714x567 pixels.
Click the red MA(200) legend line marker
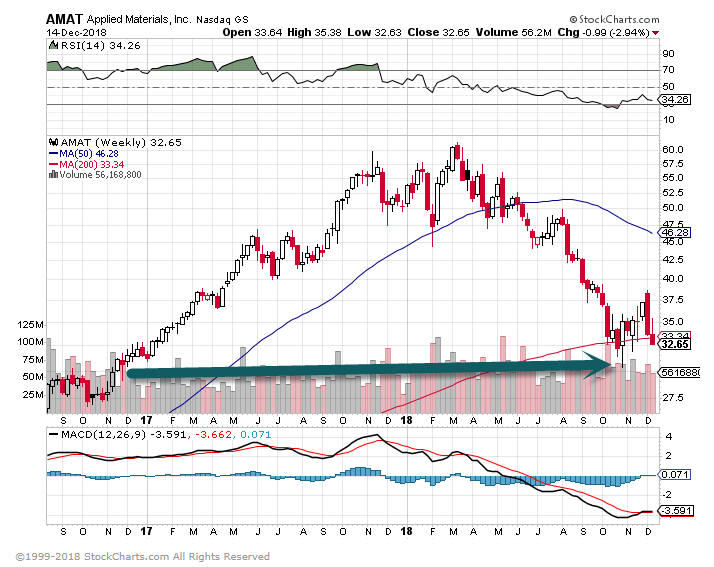click(53, 164)
